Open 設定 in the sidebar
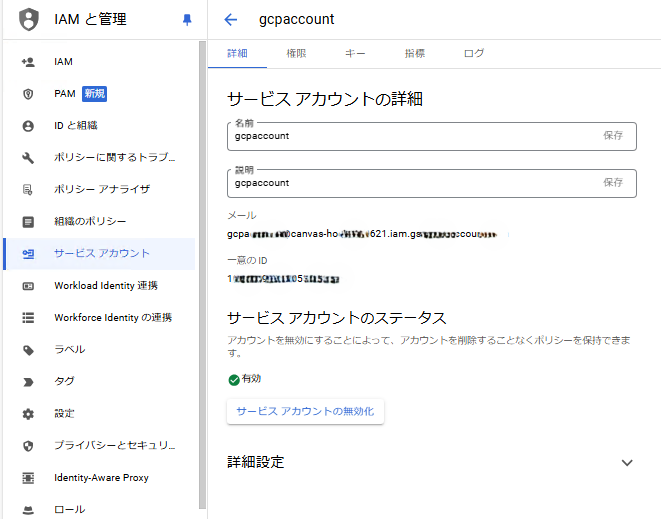The height and width of the screenshot is (519, 661). click(99, 414)
